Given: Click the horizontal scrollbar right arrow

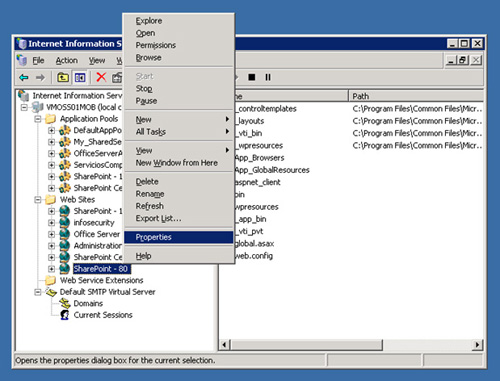Looking at the screenshot, I should [x=477, y=345].
